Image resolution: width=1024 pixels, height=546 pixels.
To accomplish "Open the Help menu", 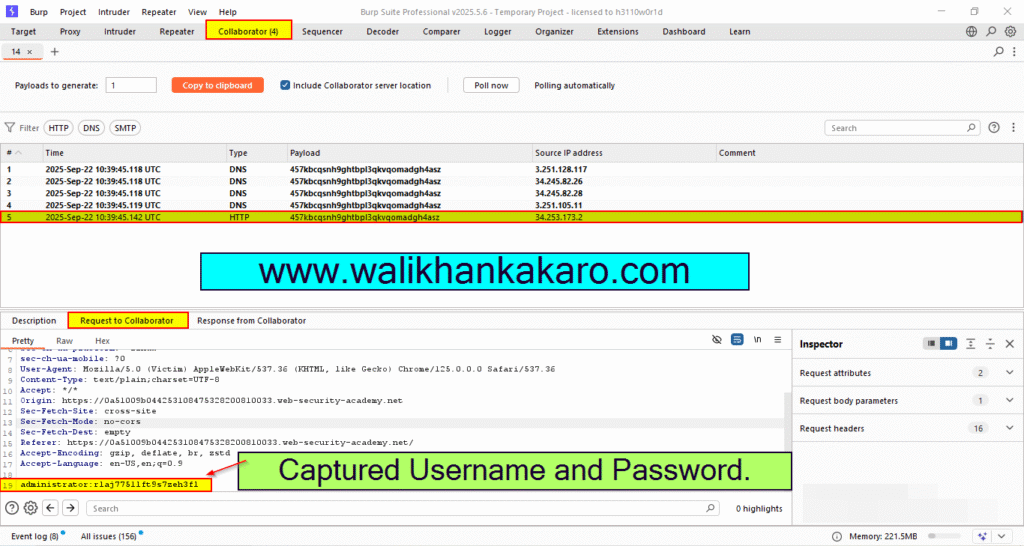I will click(227, 12).
